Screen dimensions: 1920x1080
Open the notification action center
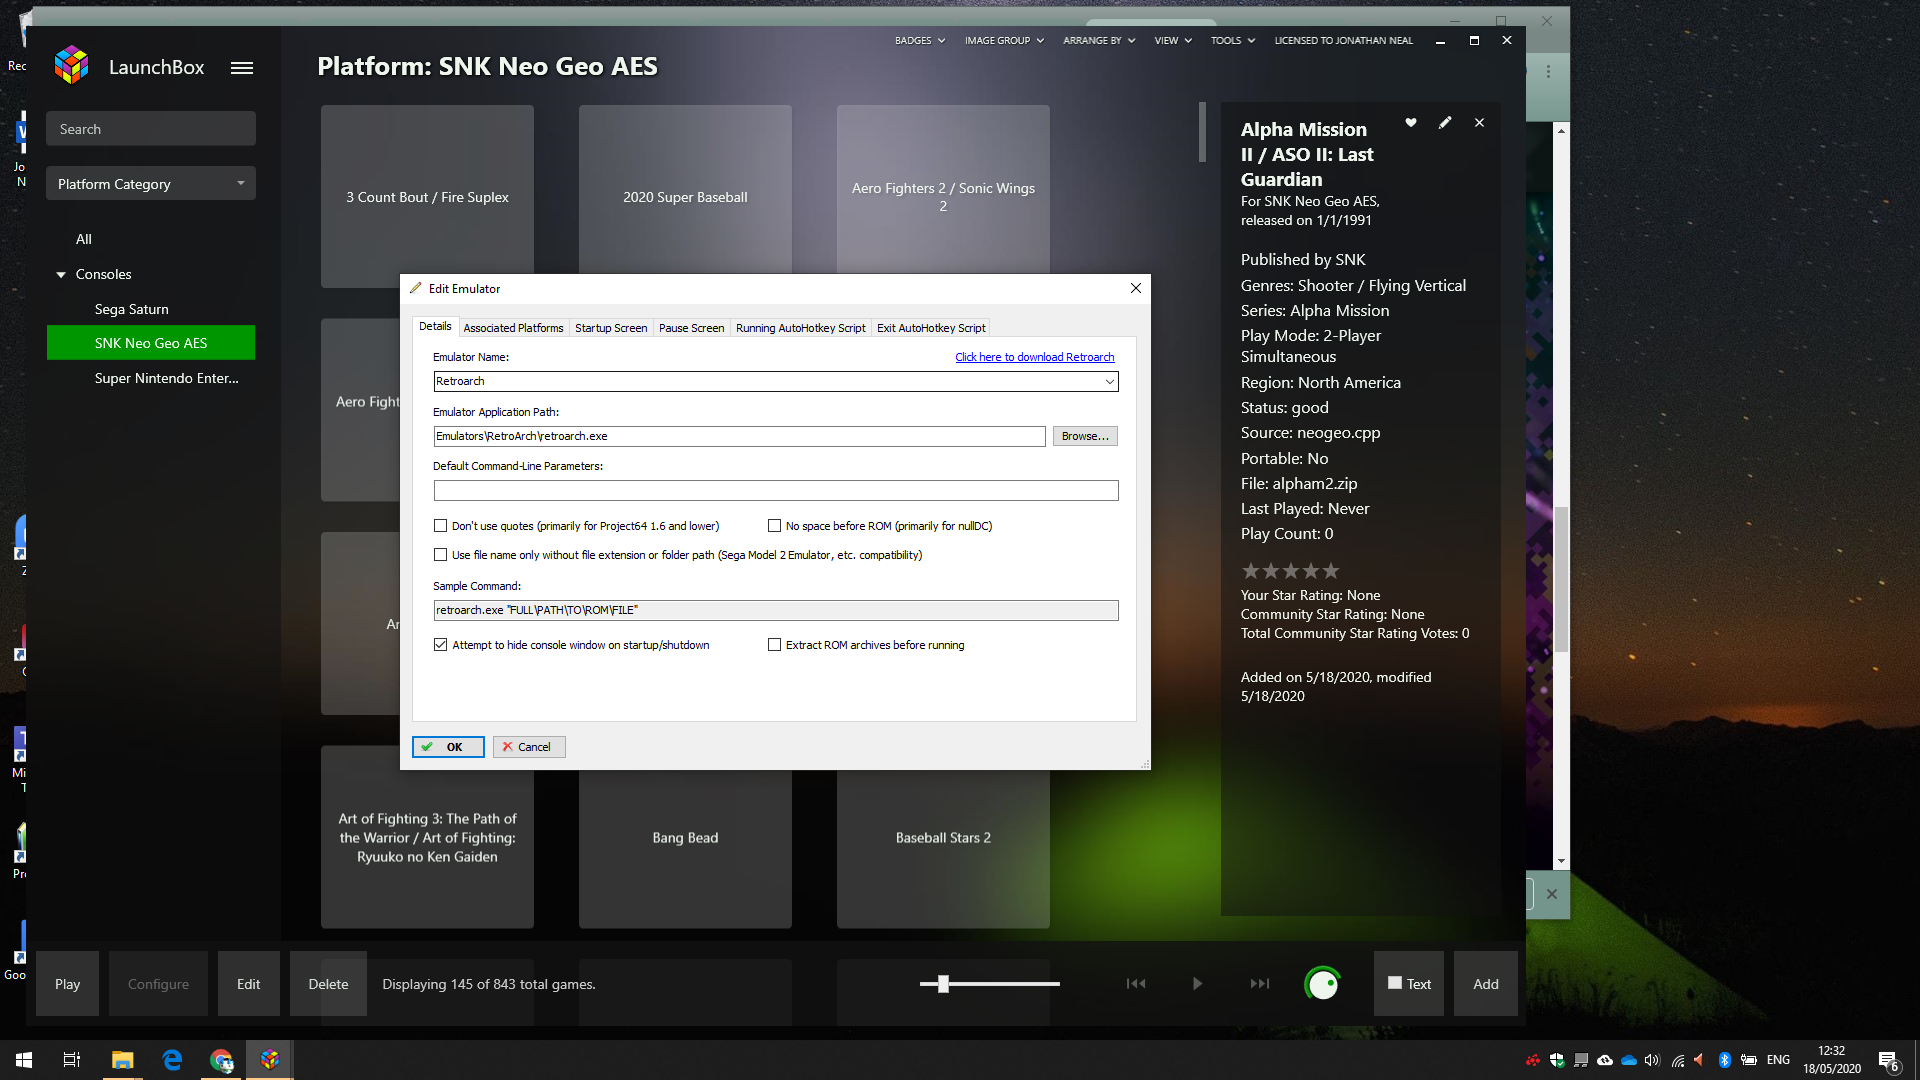click(x=1888, y=1060)
